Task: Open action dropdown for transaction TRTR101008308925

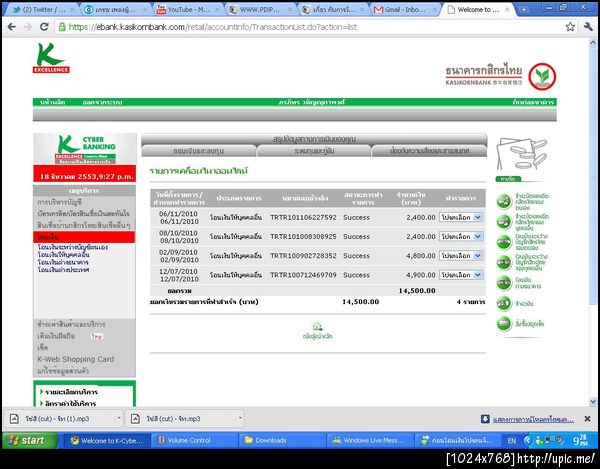Action: coord(461,236)
